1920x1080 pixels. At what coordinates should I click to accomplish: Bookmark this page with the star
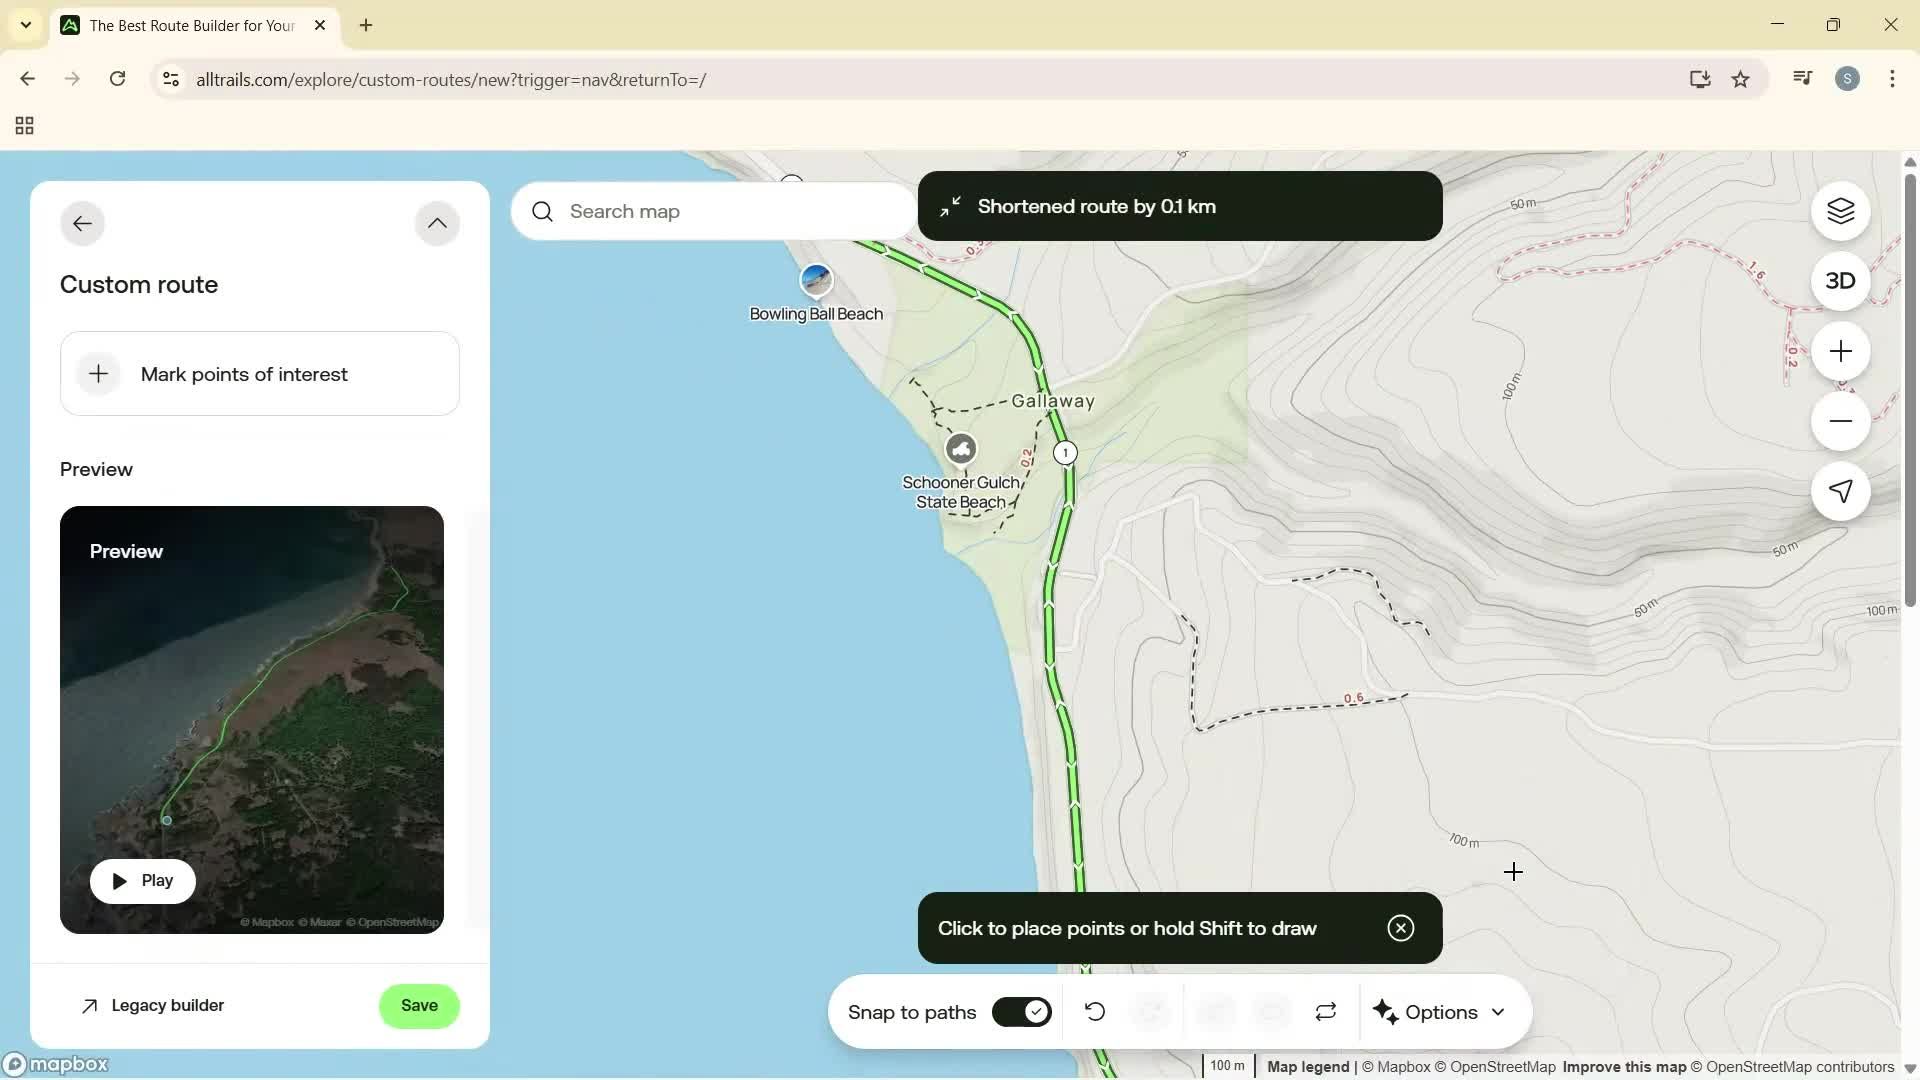[1740, 79]
